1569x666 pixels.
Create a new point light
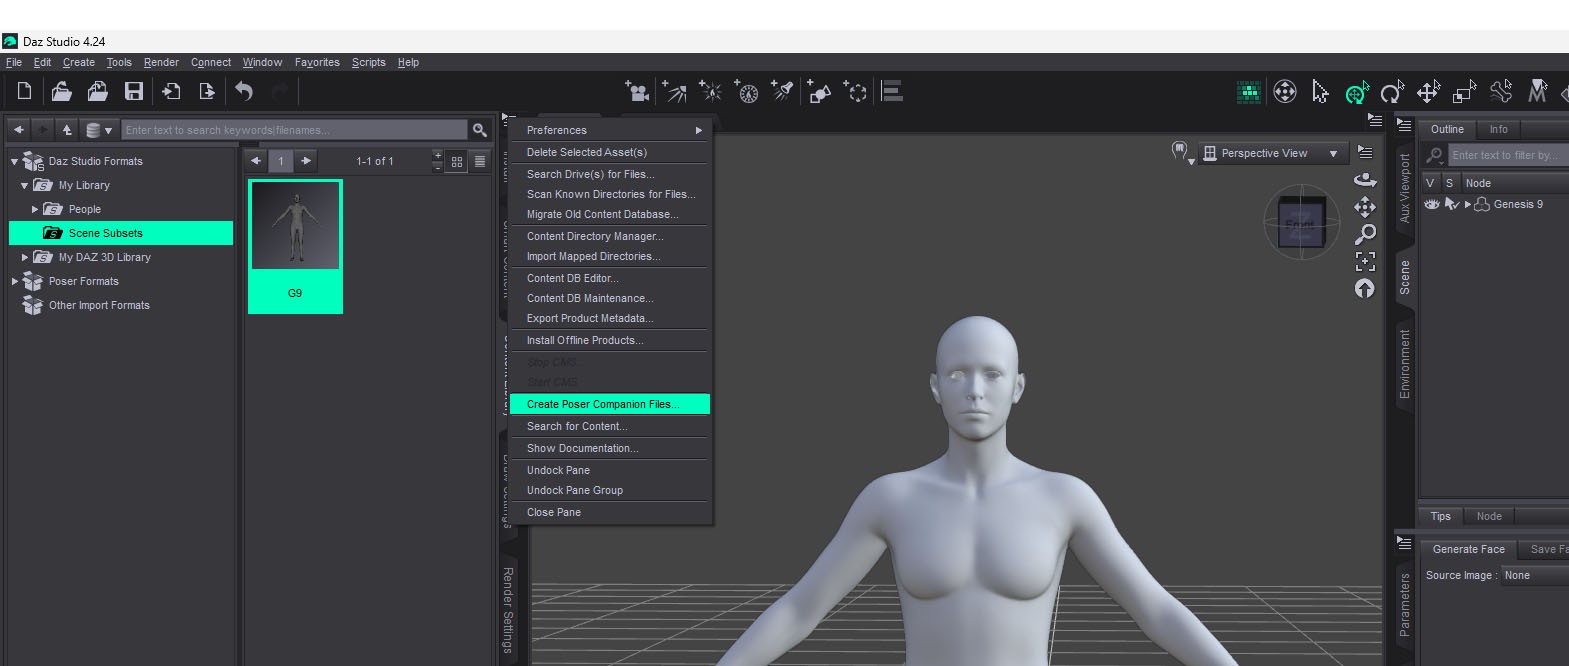[711, 92]
